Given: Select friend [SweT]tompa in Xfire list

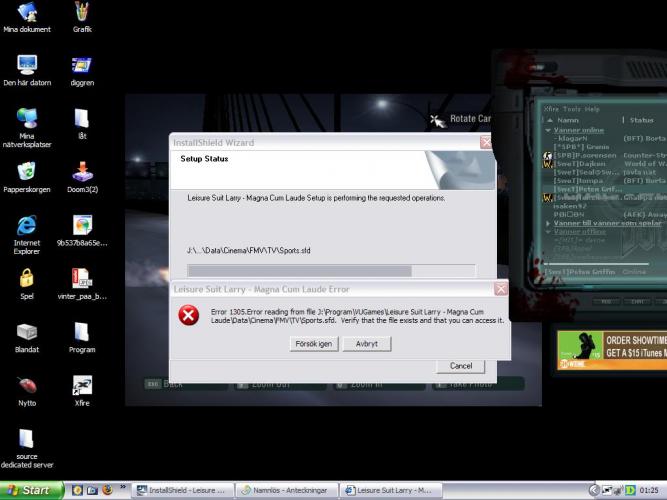Looking at the screenshot, I should click(578, 181).
